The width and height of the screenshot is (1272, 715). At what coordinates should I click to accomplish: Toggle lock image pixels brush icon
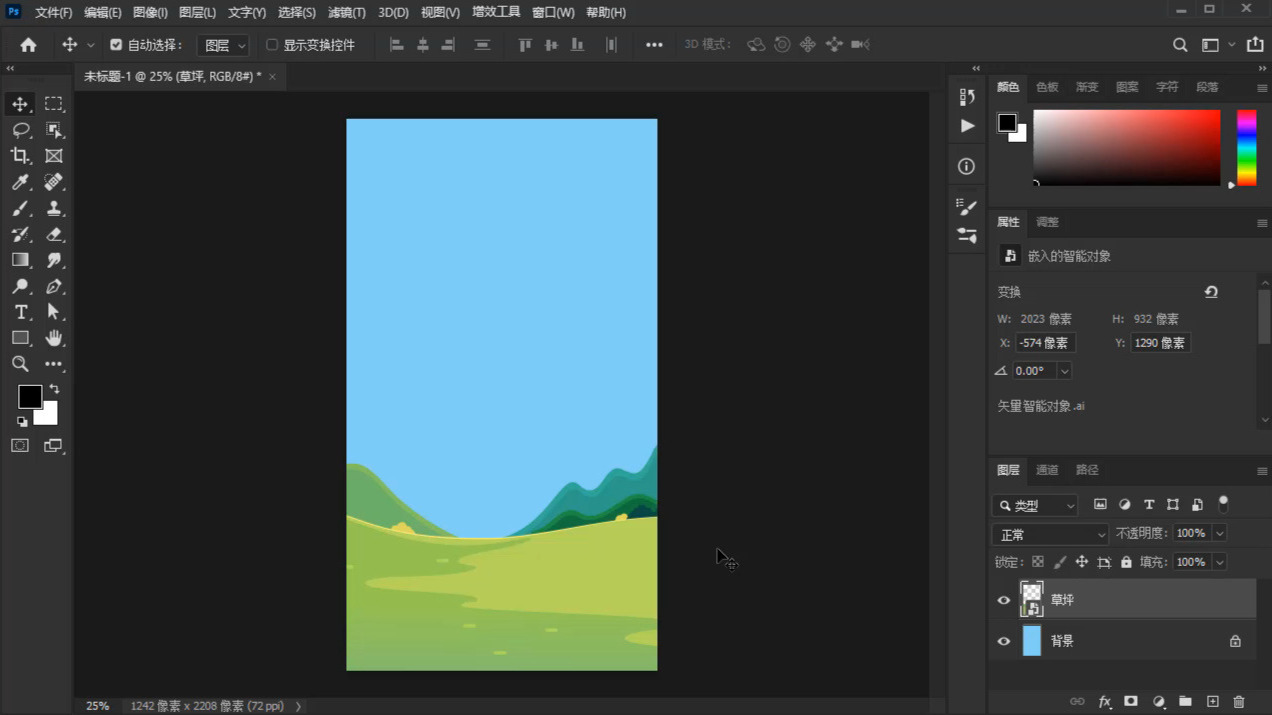1060,562
